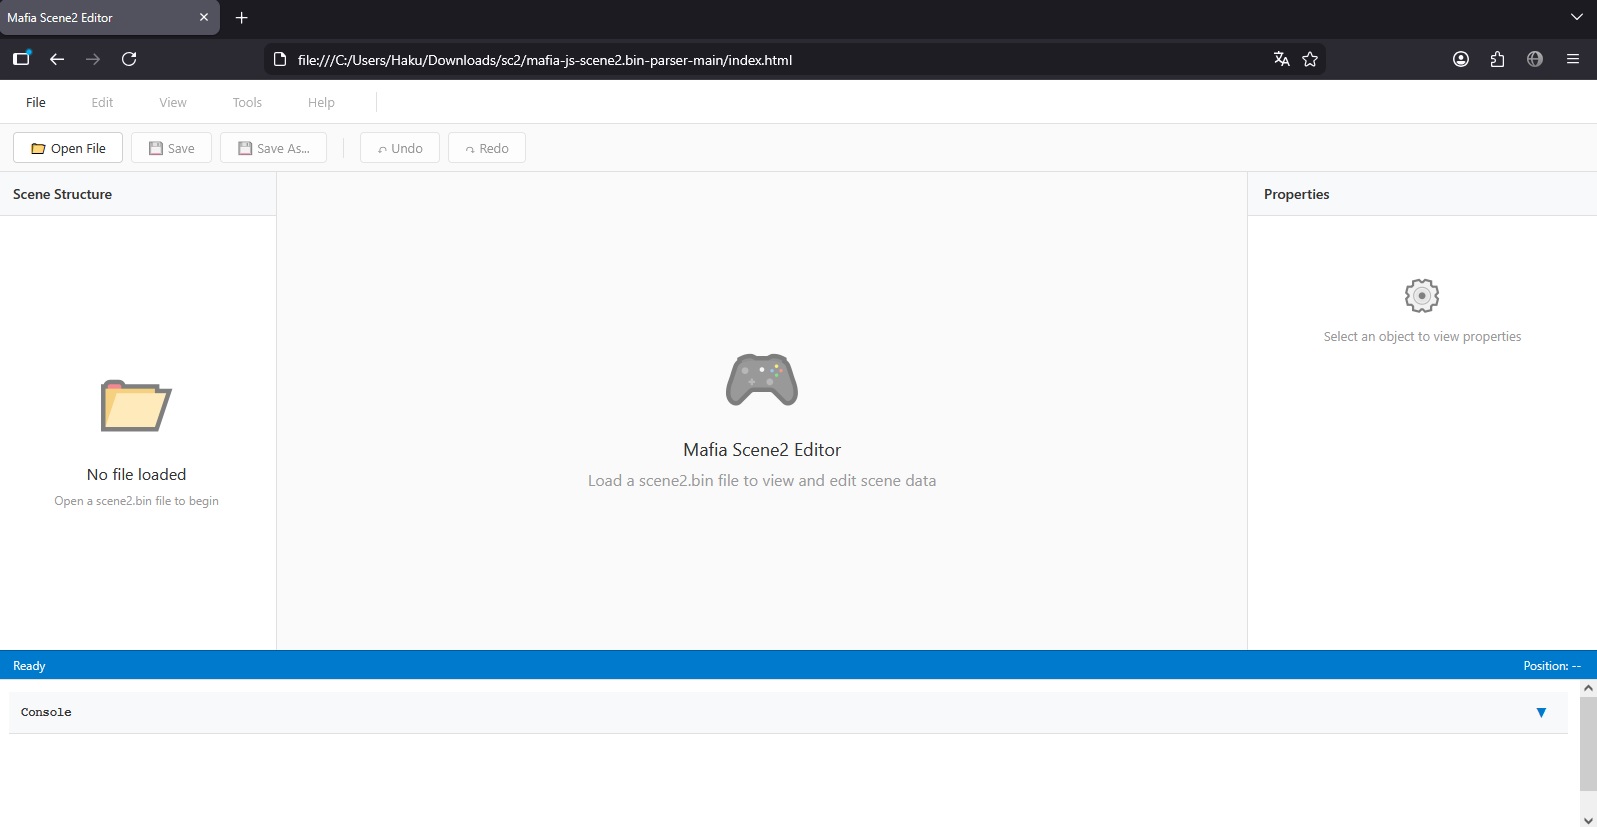Click Save As in the toolbar
Viewport: 1597px width, 827px height.
point(273,148)
